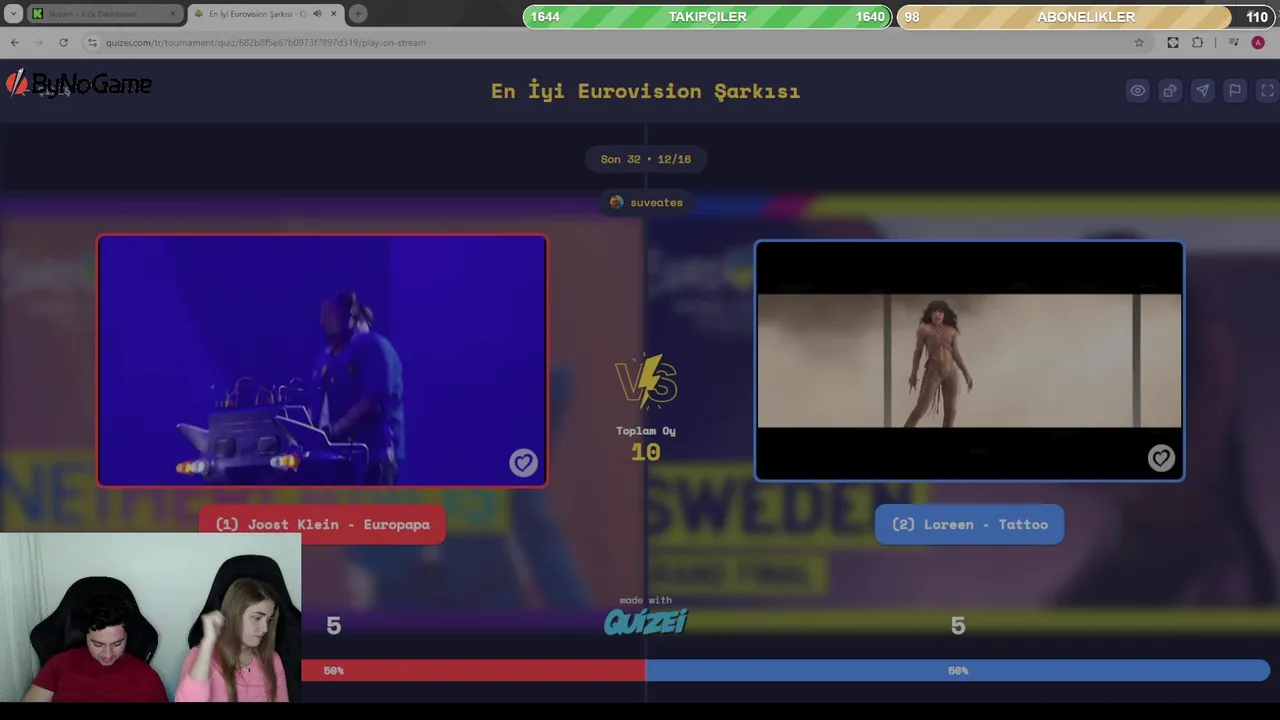Click the black square extension icon
The image size is (1280, 720).
(x=1173, y=42)
